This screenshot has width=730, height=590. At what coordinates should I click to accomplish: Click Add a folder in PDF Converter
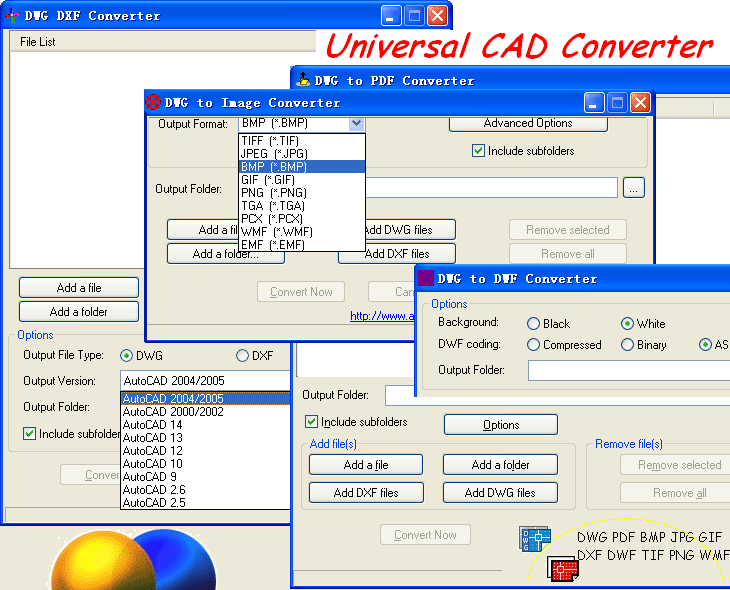(x=500, y=465)
